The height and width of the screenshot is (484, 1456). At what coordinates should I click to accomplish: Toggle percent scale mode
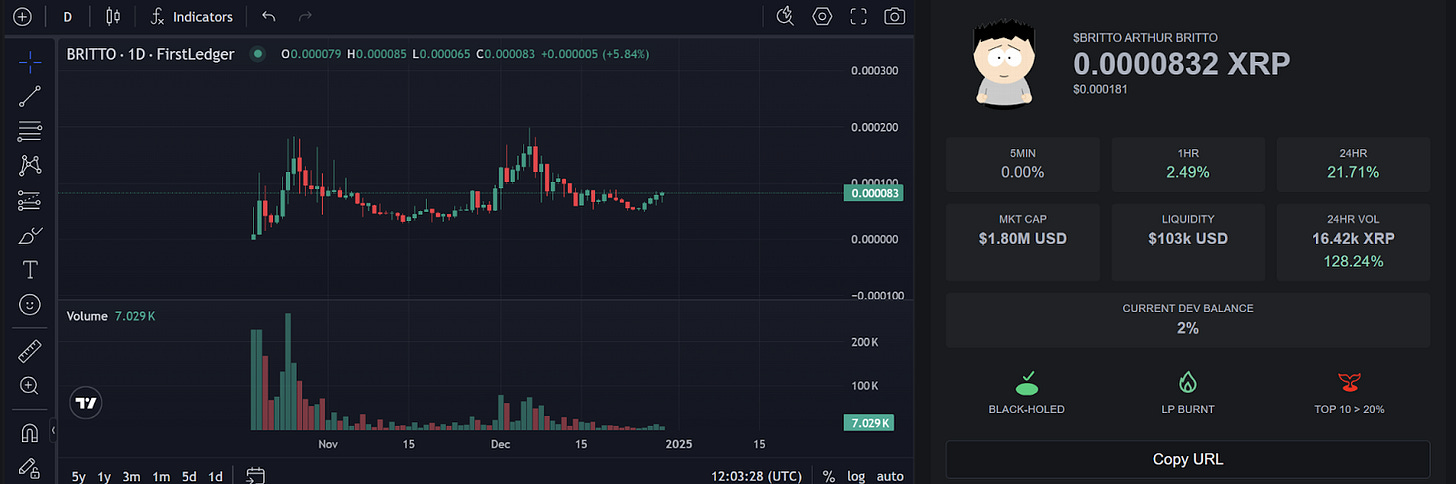829,477
